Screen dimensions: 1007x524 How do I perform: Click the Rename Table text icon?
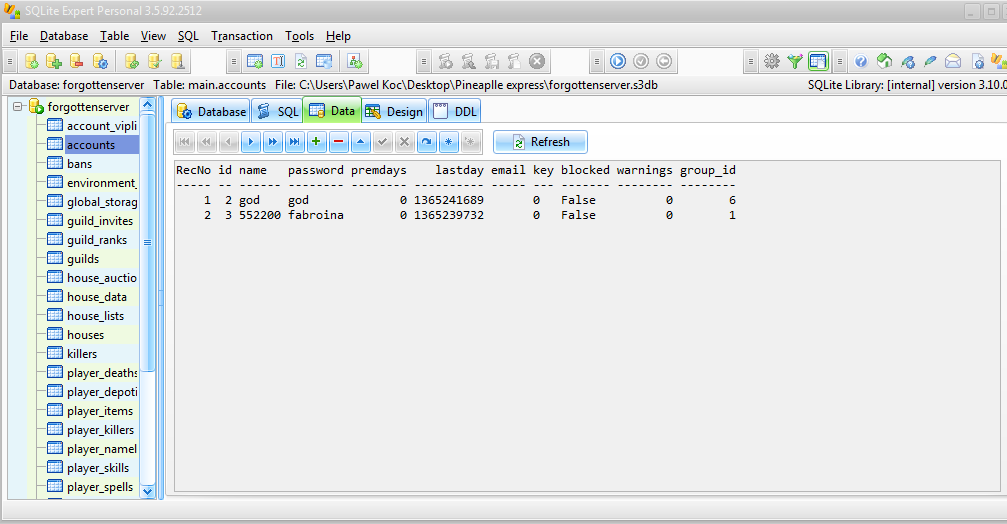[x=278, y=61]
